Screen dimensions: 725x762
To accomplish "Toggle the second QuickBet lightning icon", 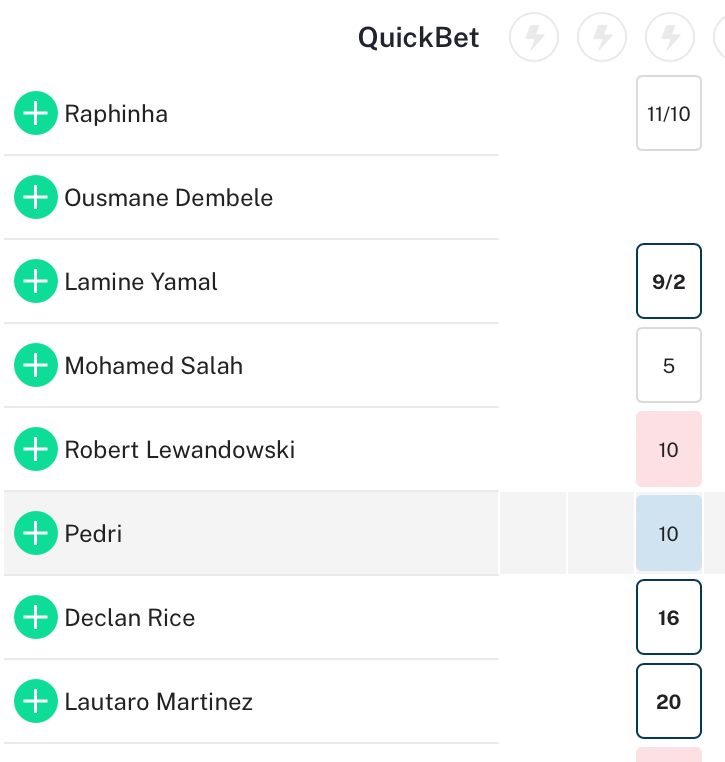I will click(602, 37).
